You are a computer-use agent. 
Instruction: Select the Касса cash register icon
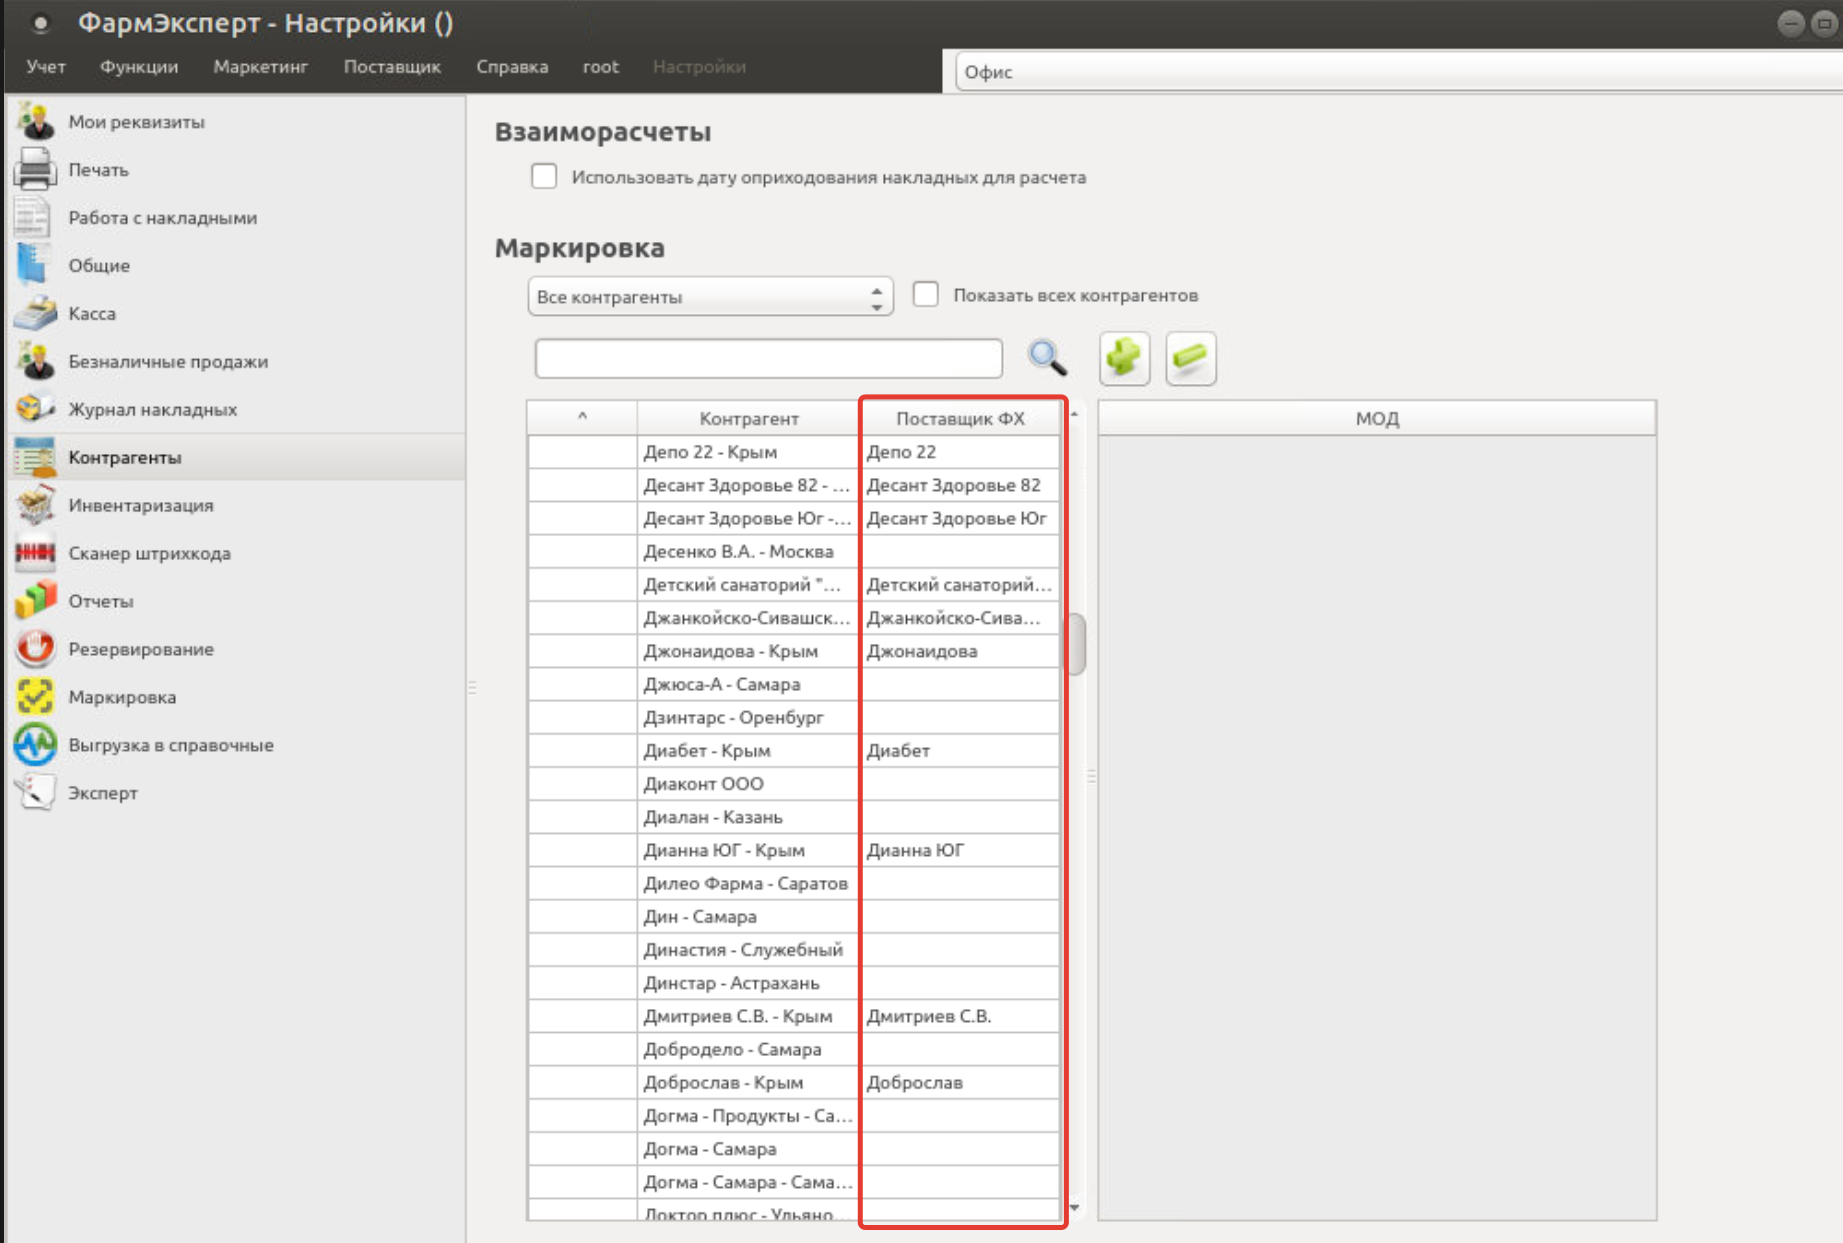35,314
